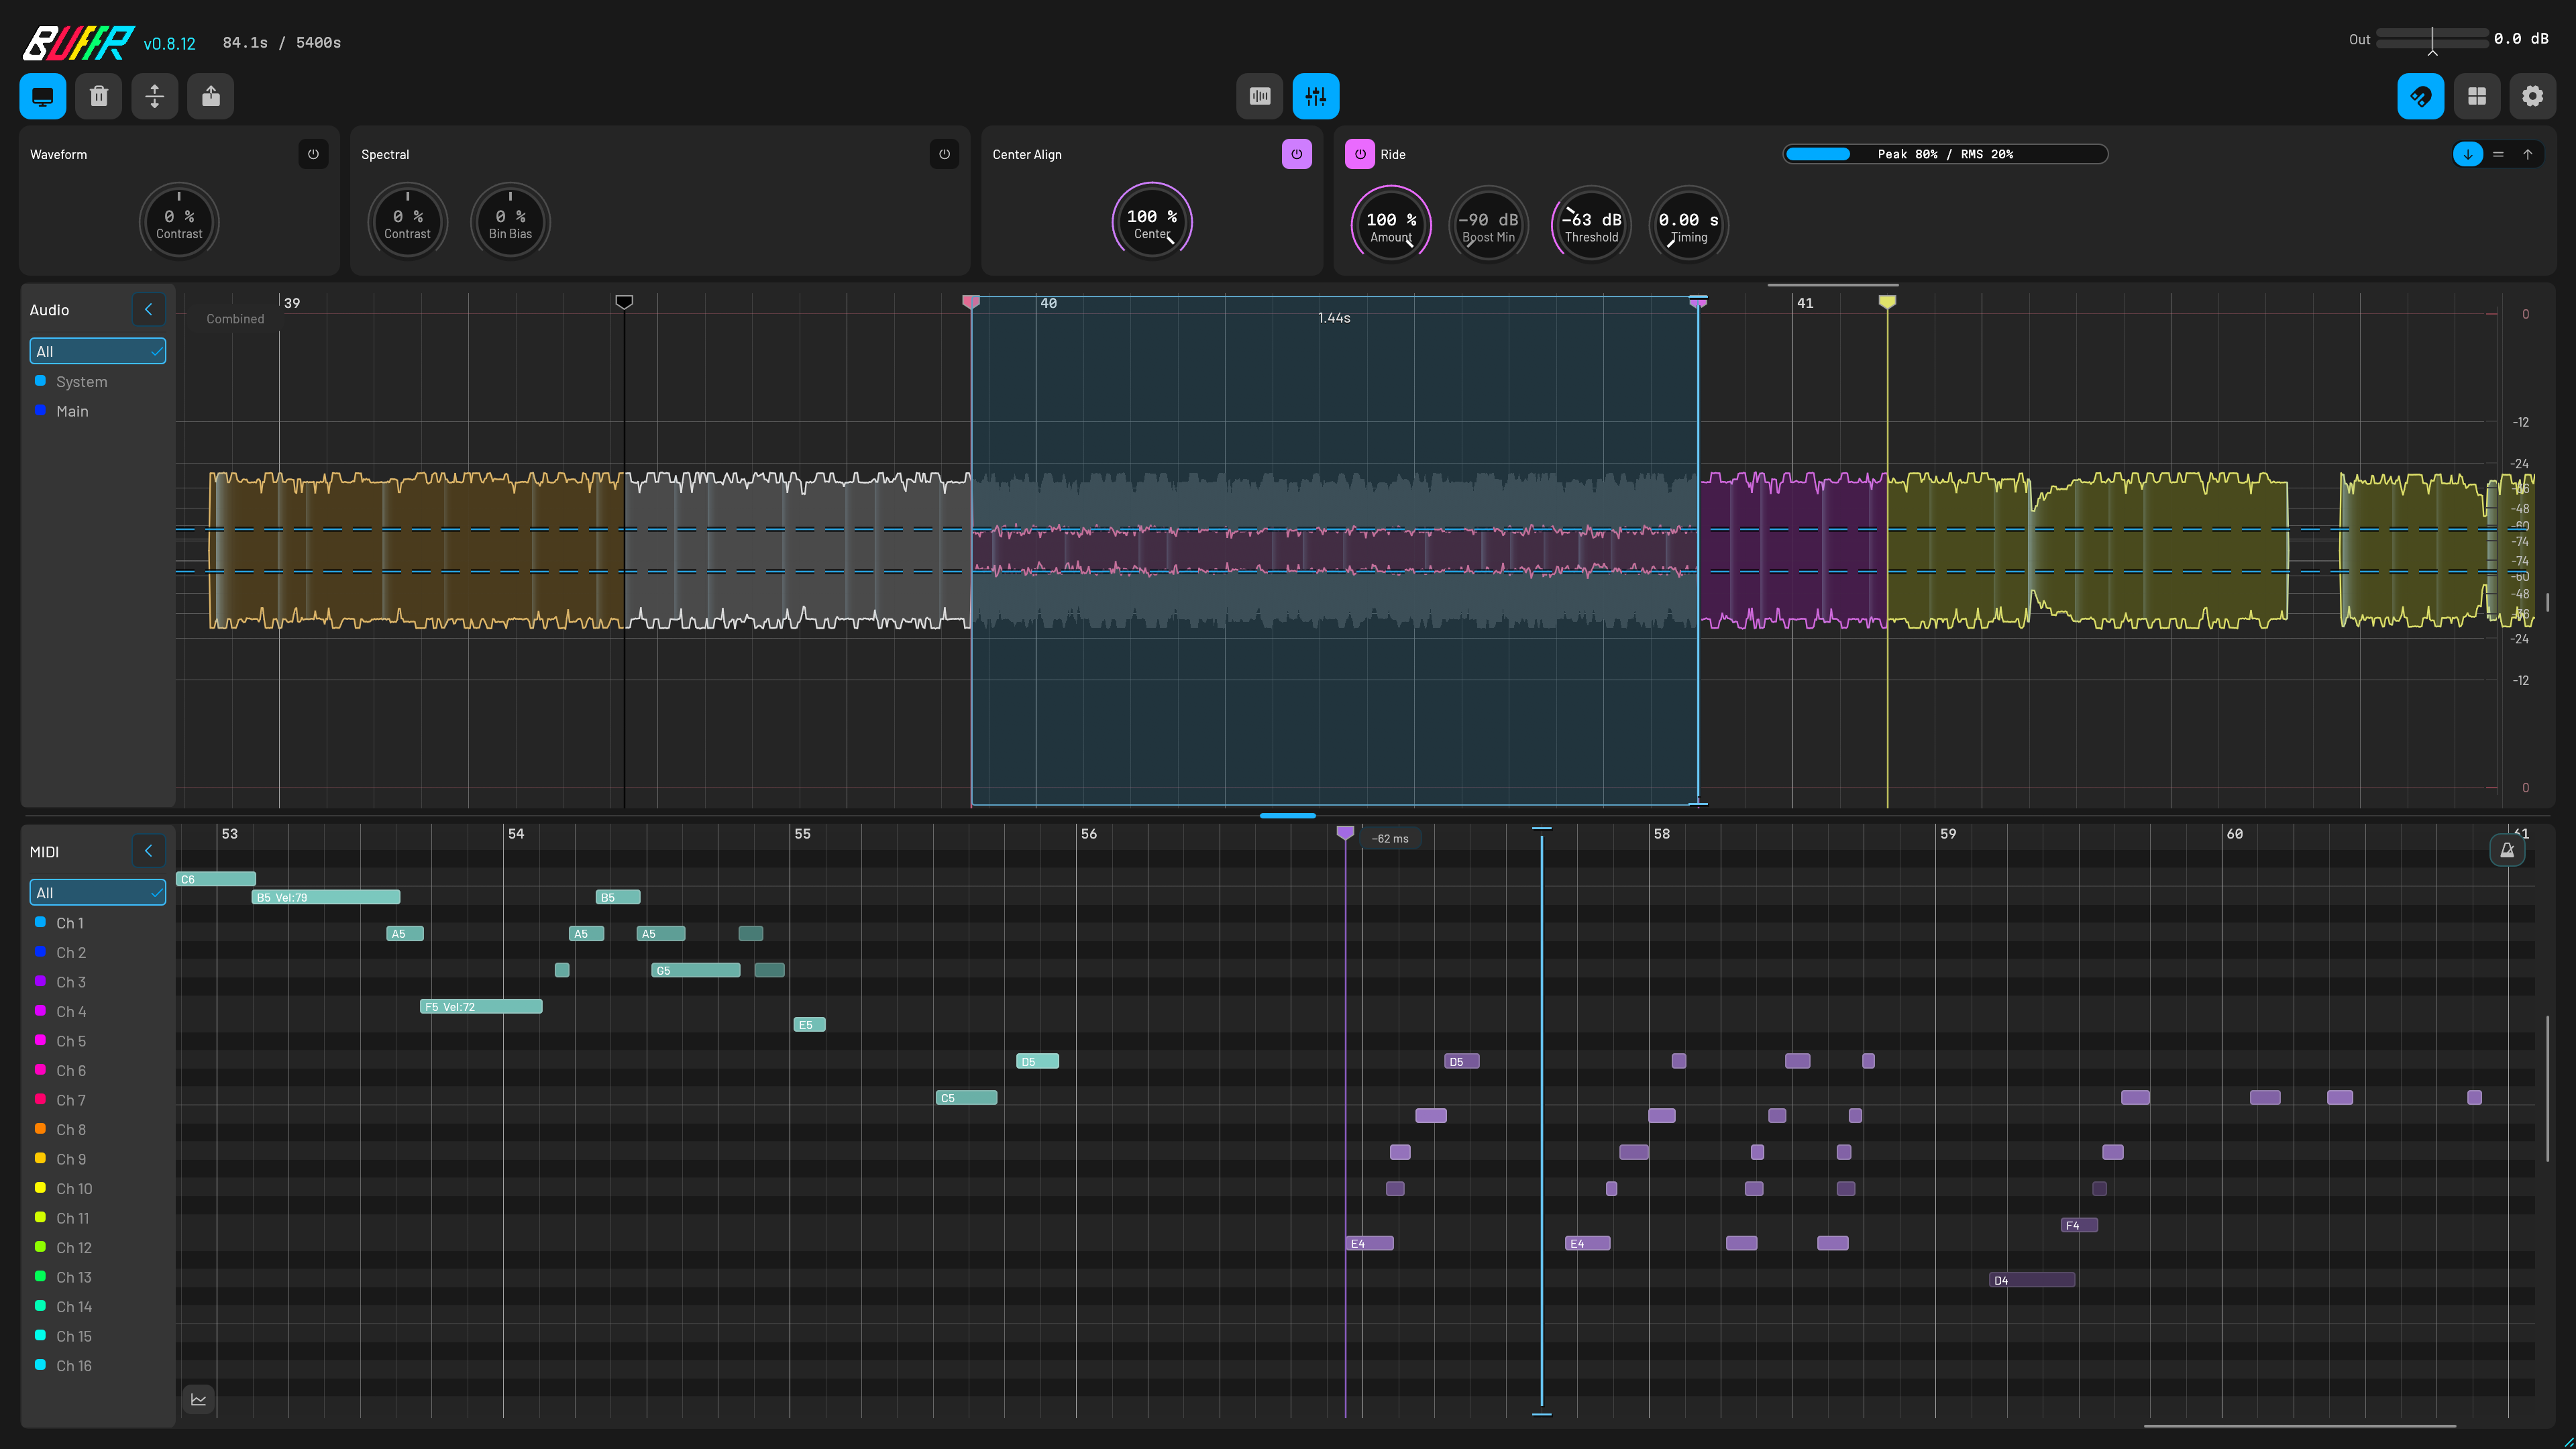Select the mixer sliders icon button
This screenshot has height=1449, width=2576.
click(x=1315, y=96)
